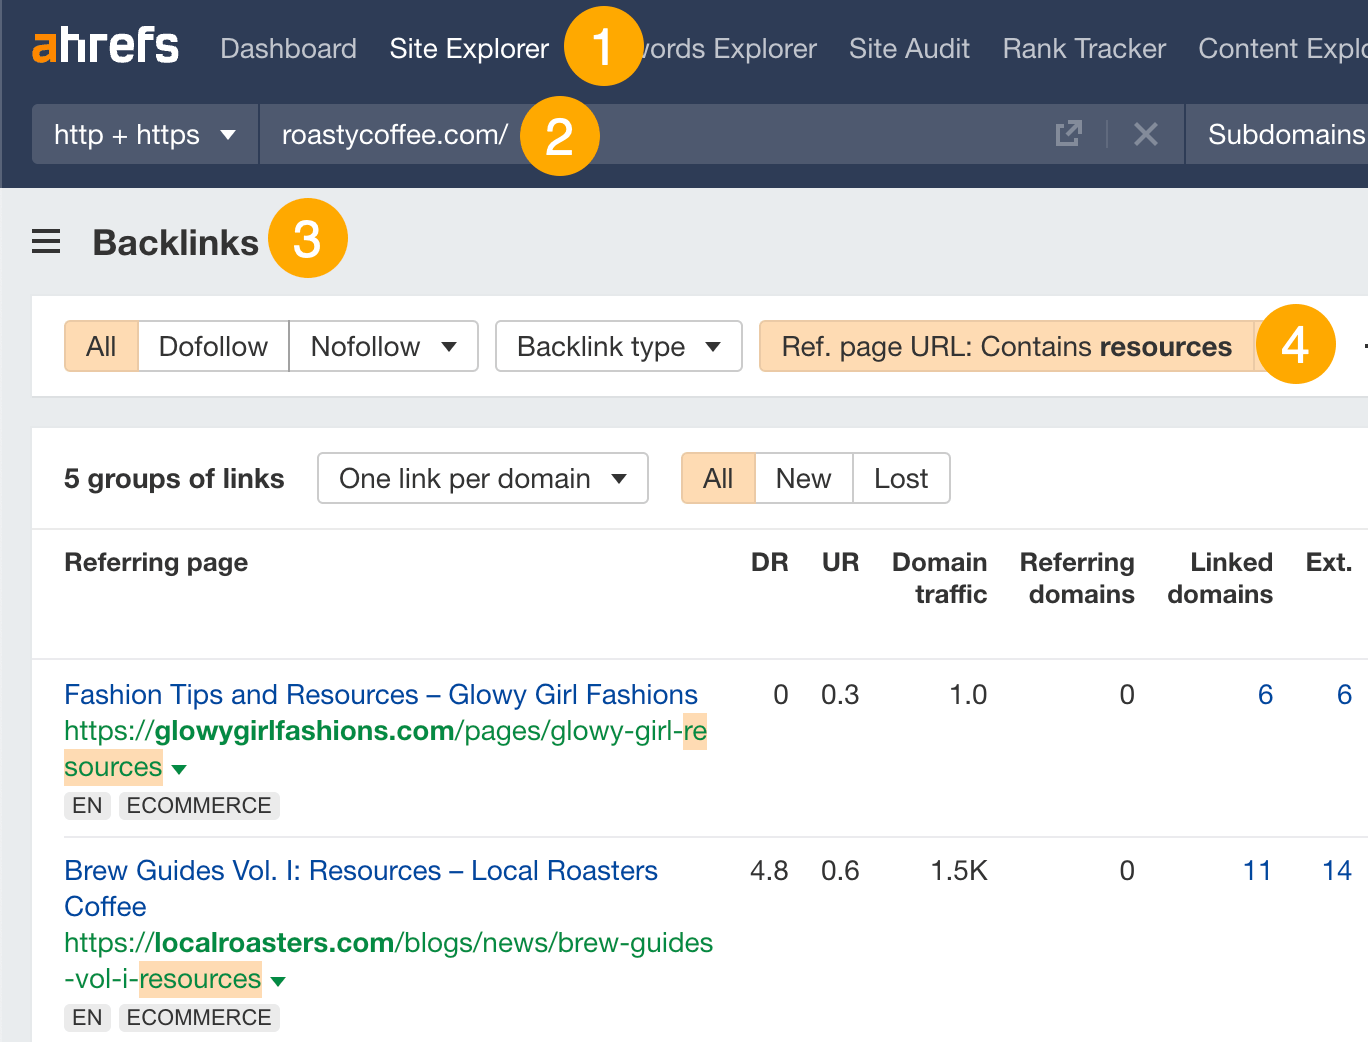Open Site Explorer from the navigation
1368x1042 pixels.
(x=469, y=48)
